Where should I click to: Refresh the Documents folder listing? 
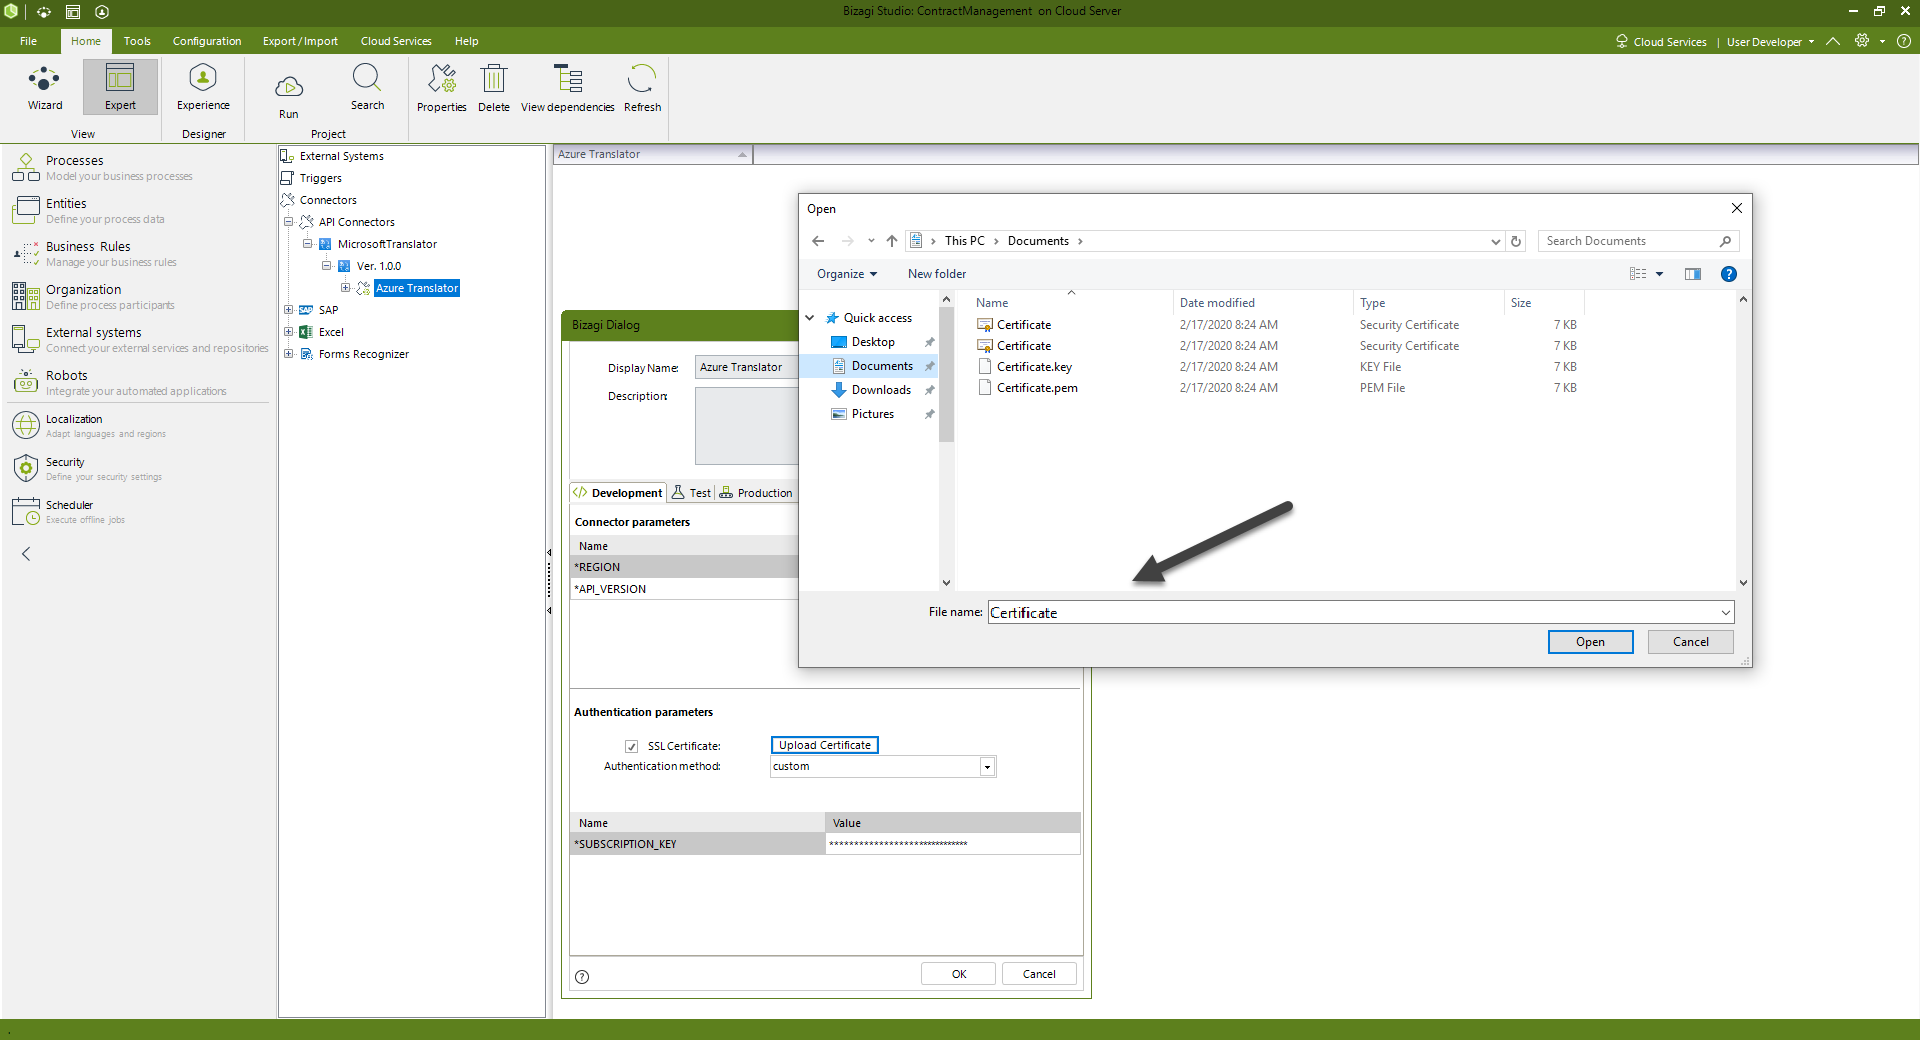point(1516,241)
